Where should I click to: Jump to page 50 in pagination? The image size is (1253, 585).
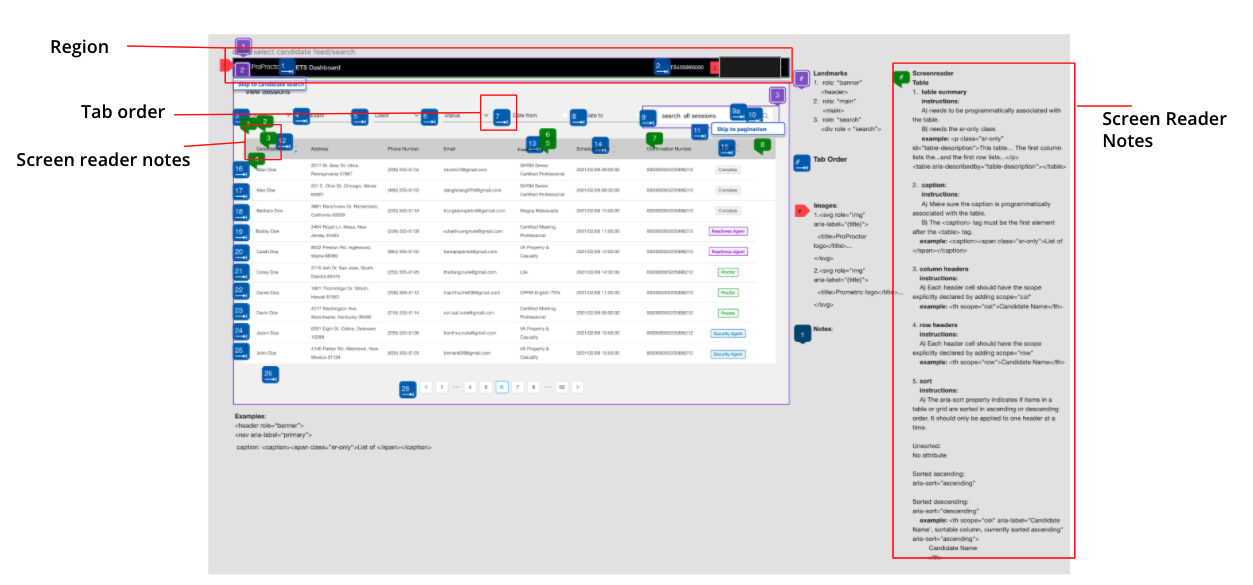tap(562, 387)
